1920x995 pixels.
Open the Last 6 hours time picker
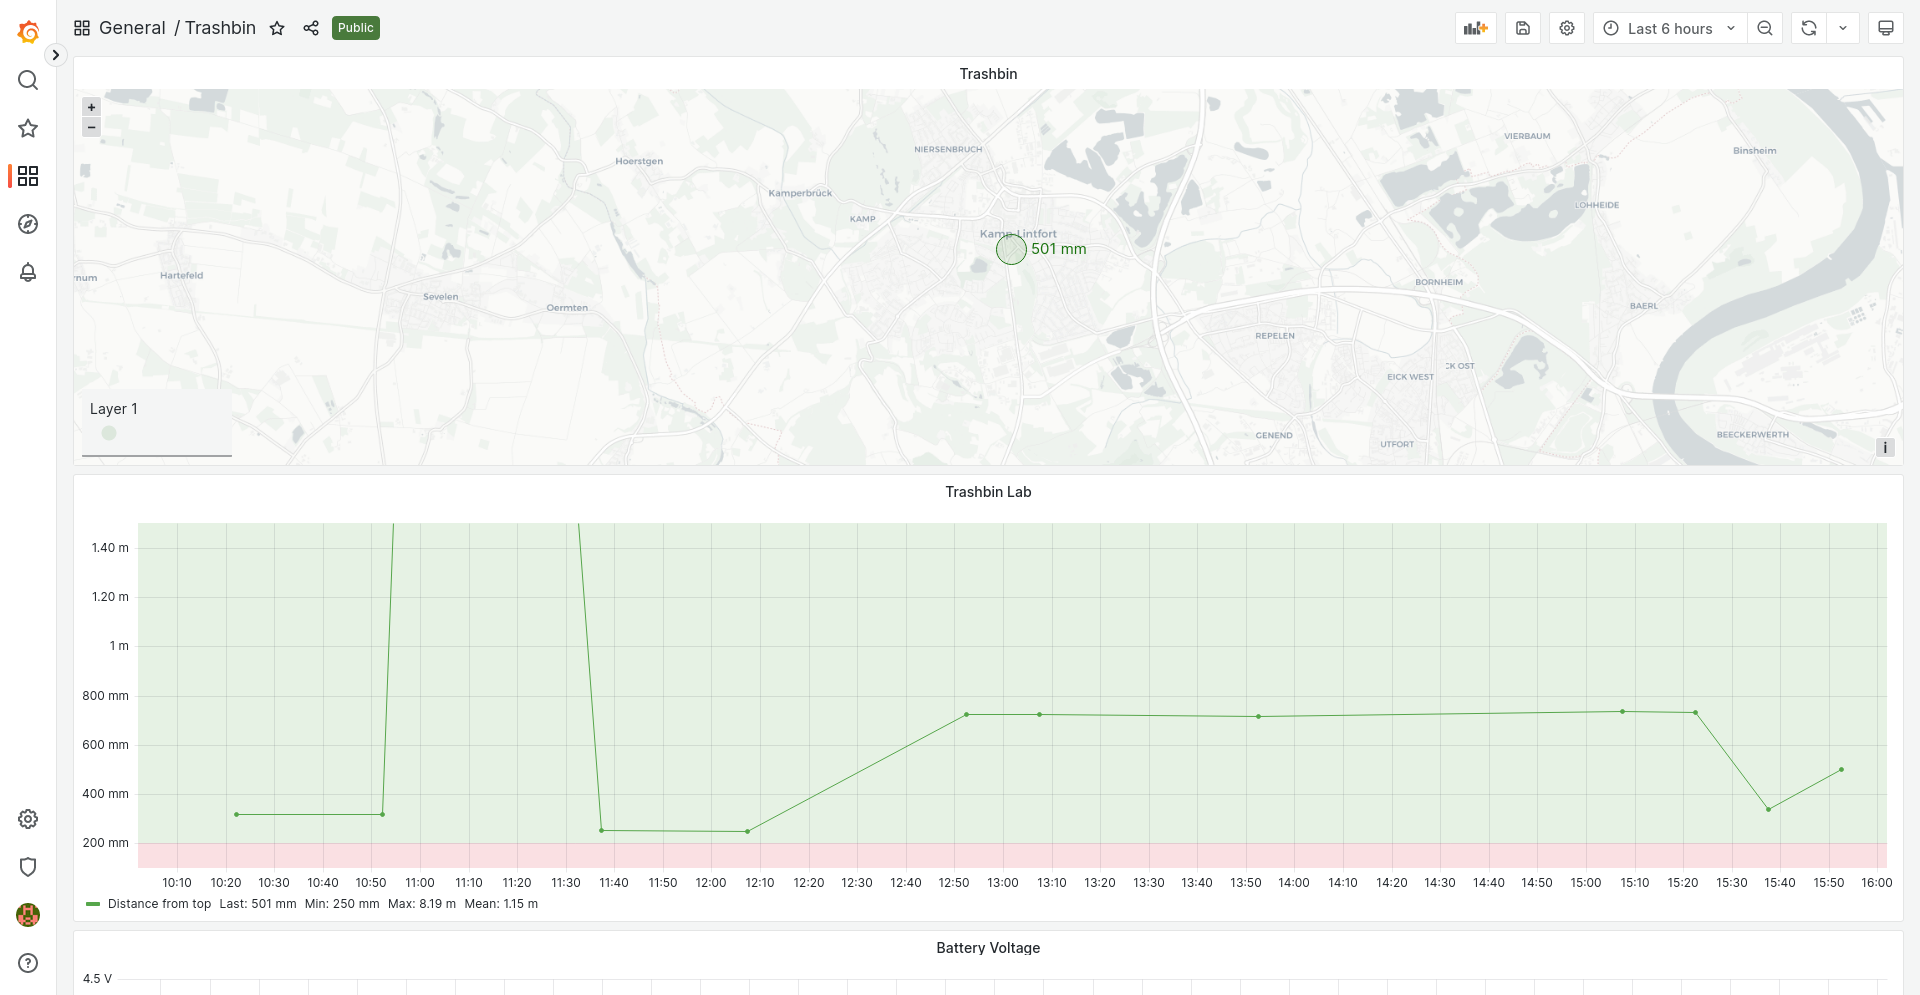point(1669,28)
